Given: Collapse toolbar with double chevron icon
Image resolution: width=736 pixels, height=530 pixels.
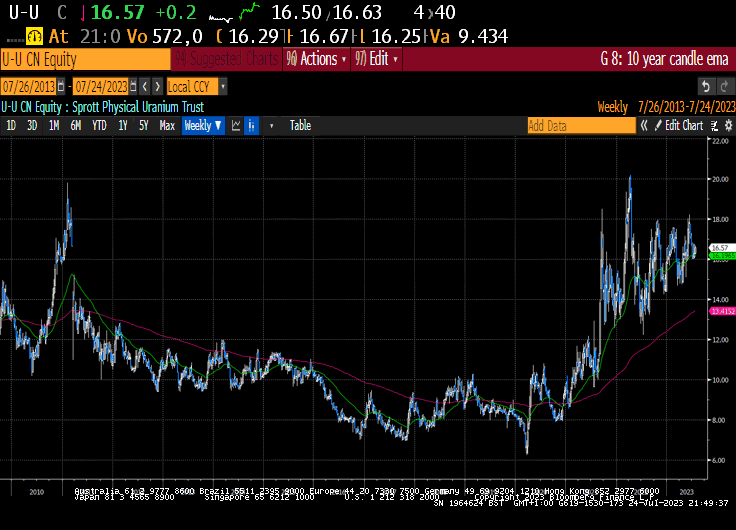Looking at the screenshot, I should (x=644, y=125).
